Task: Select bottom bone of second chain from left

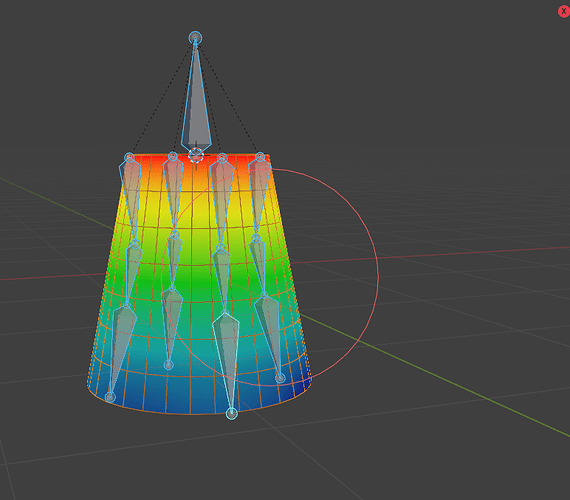Action: point(171,324)
